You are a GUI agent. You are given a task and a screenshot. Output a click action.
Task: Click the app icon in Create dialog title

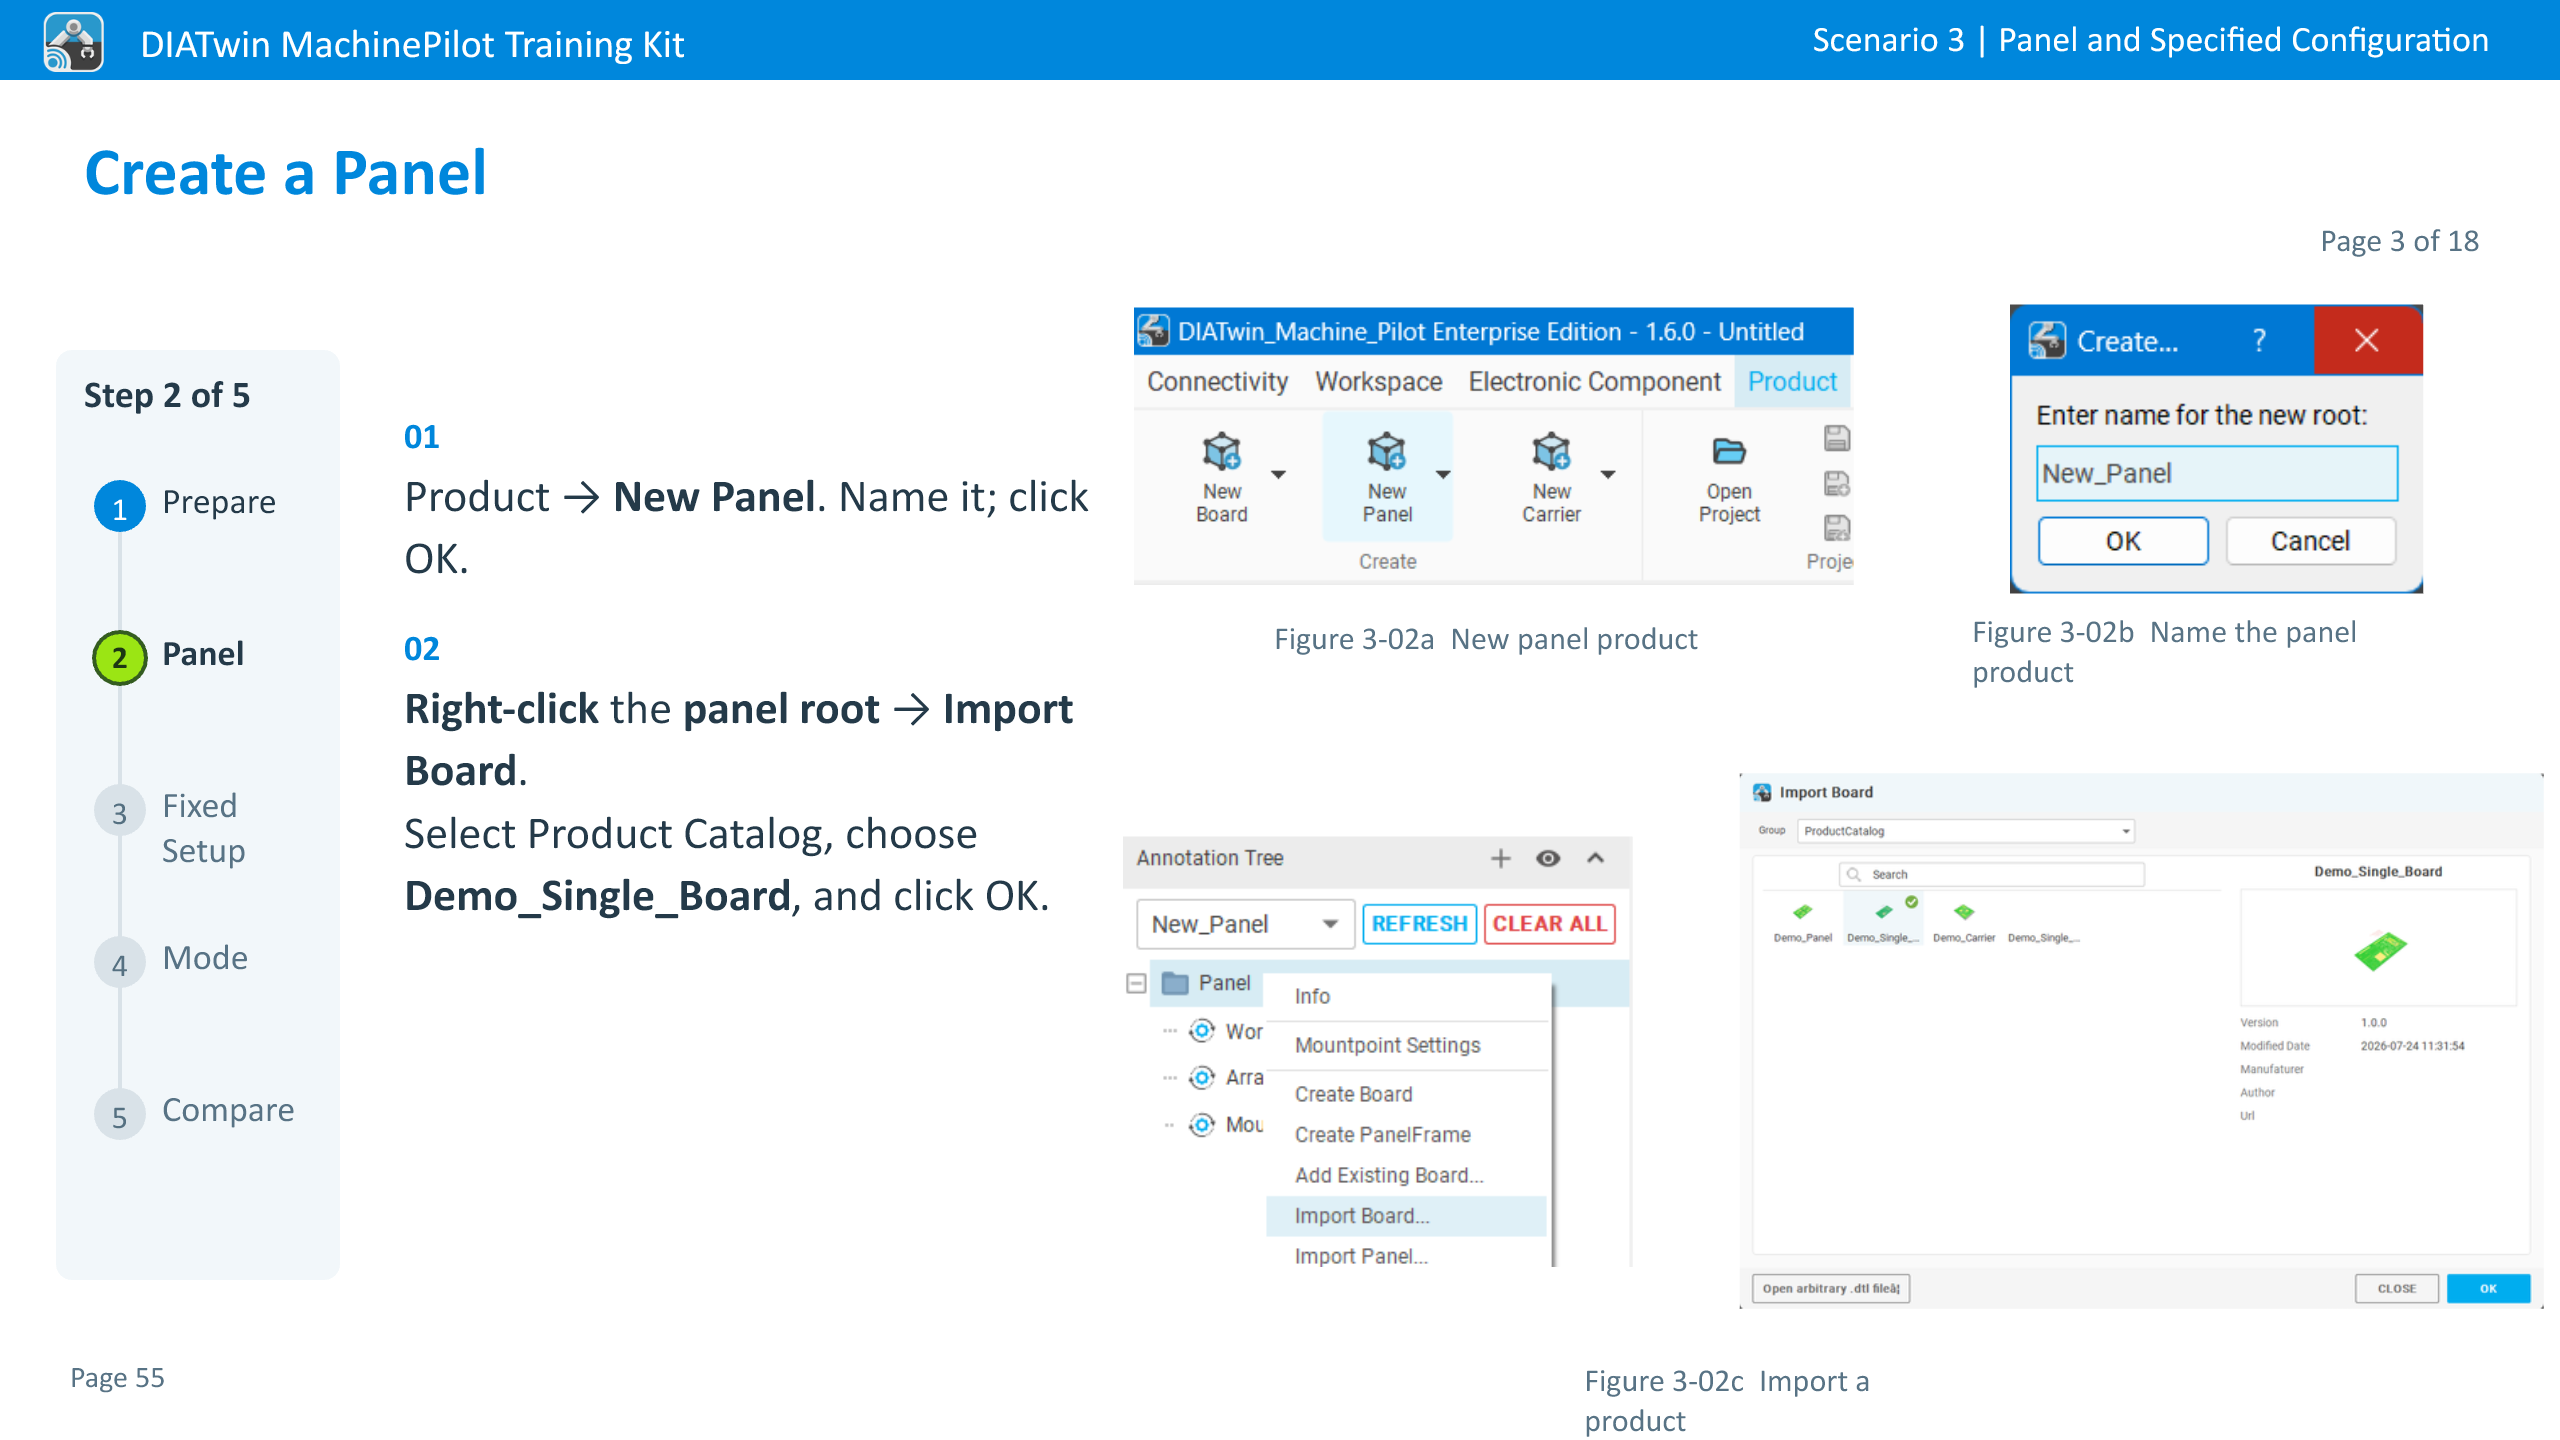point(2046,341)
